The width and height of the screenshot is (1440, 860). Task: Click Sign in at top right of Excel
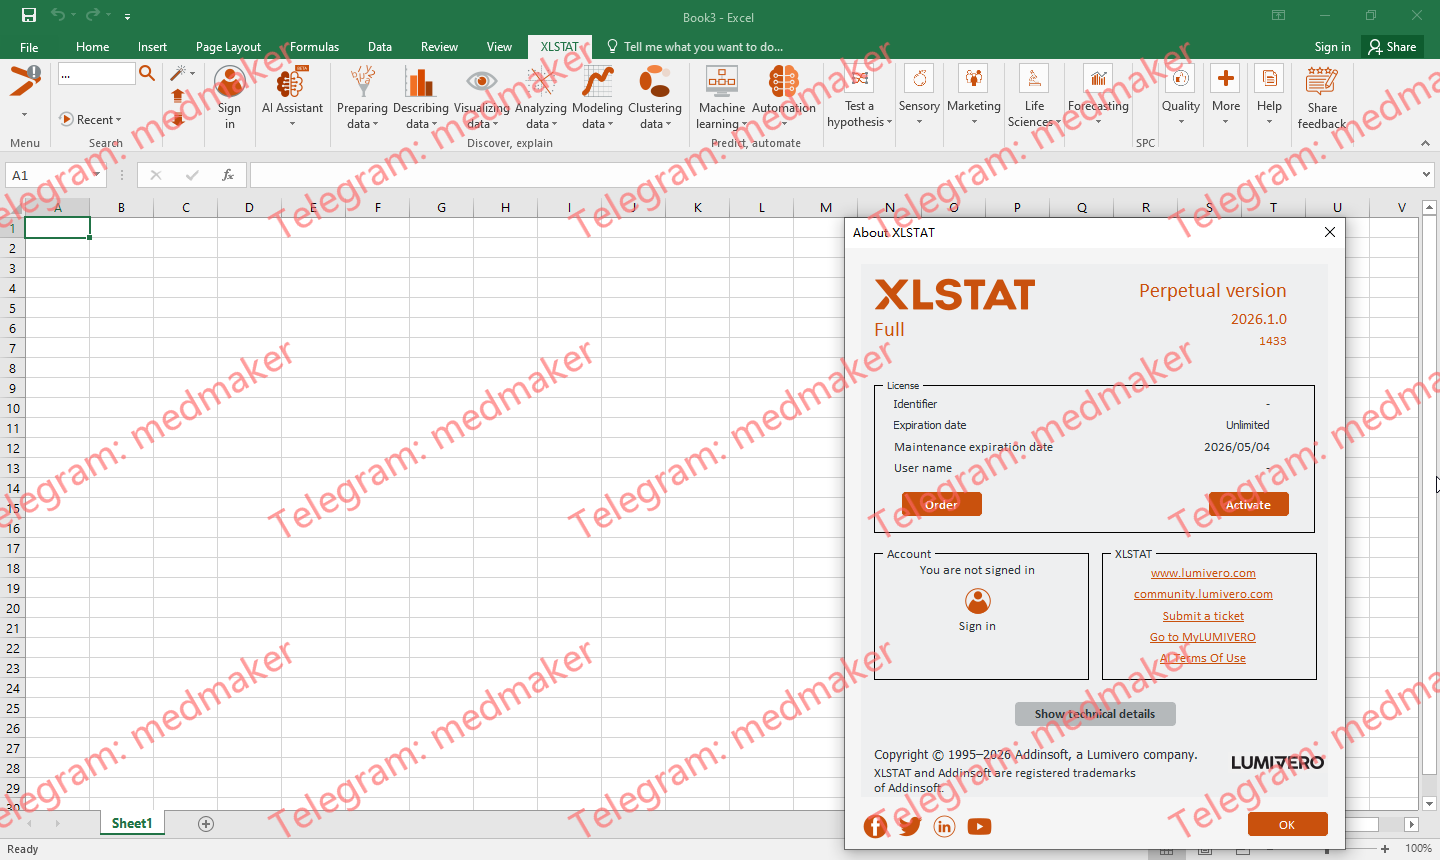1332,47
